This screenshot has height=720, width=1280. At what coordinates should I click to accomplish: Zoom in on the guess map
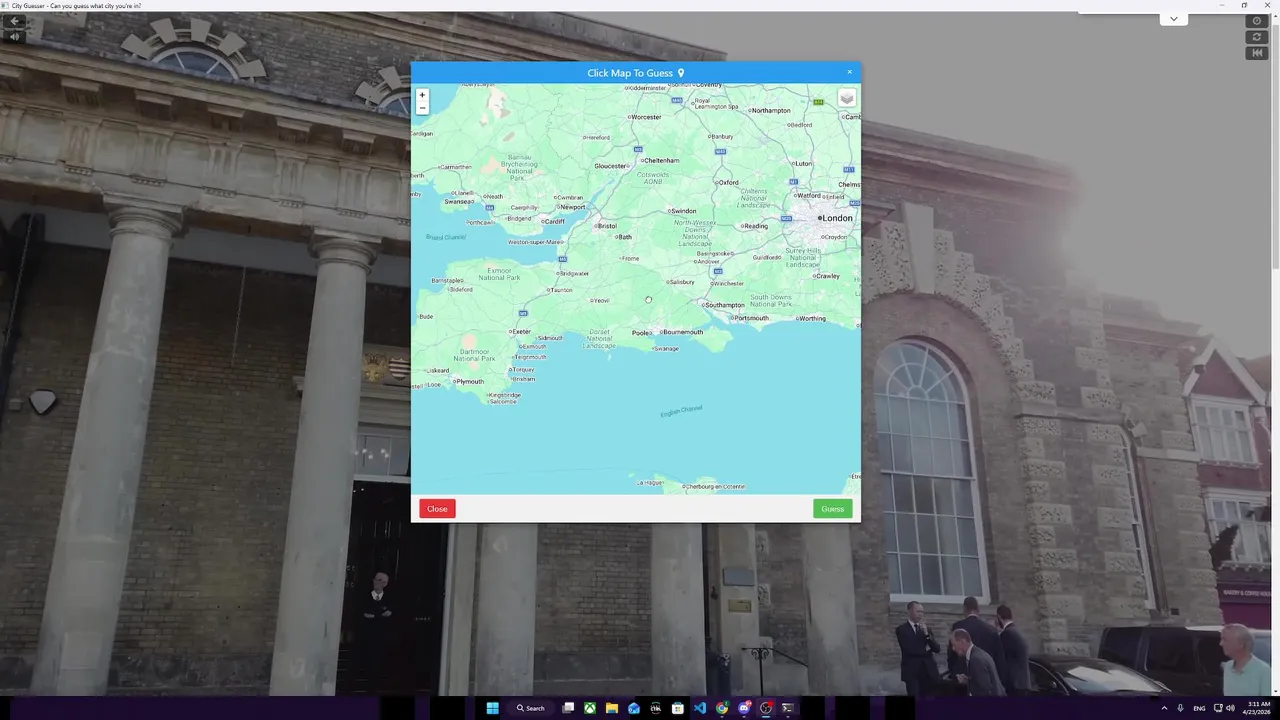(422, 95)
